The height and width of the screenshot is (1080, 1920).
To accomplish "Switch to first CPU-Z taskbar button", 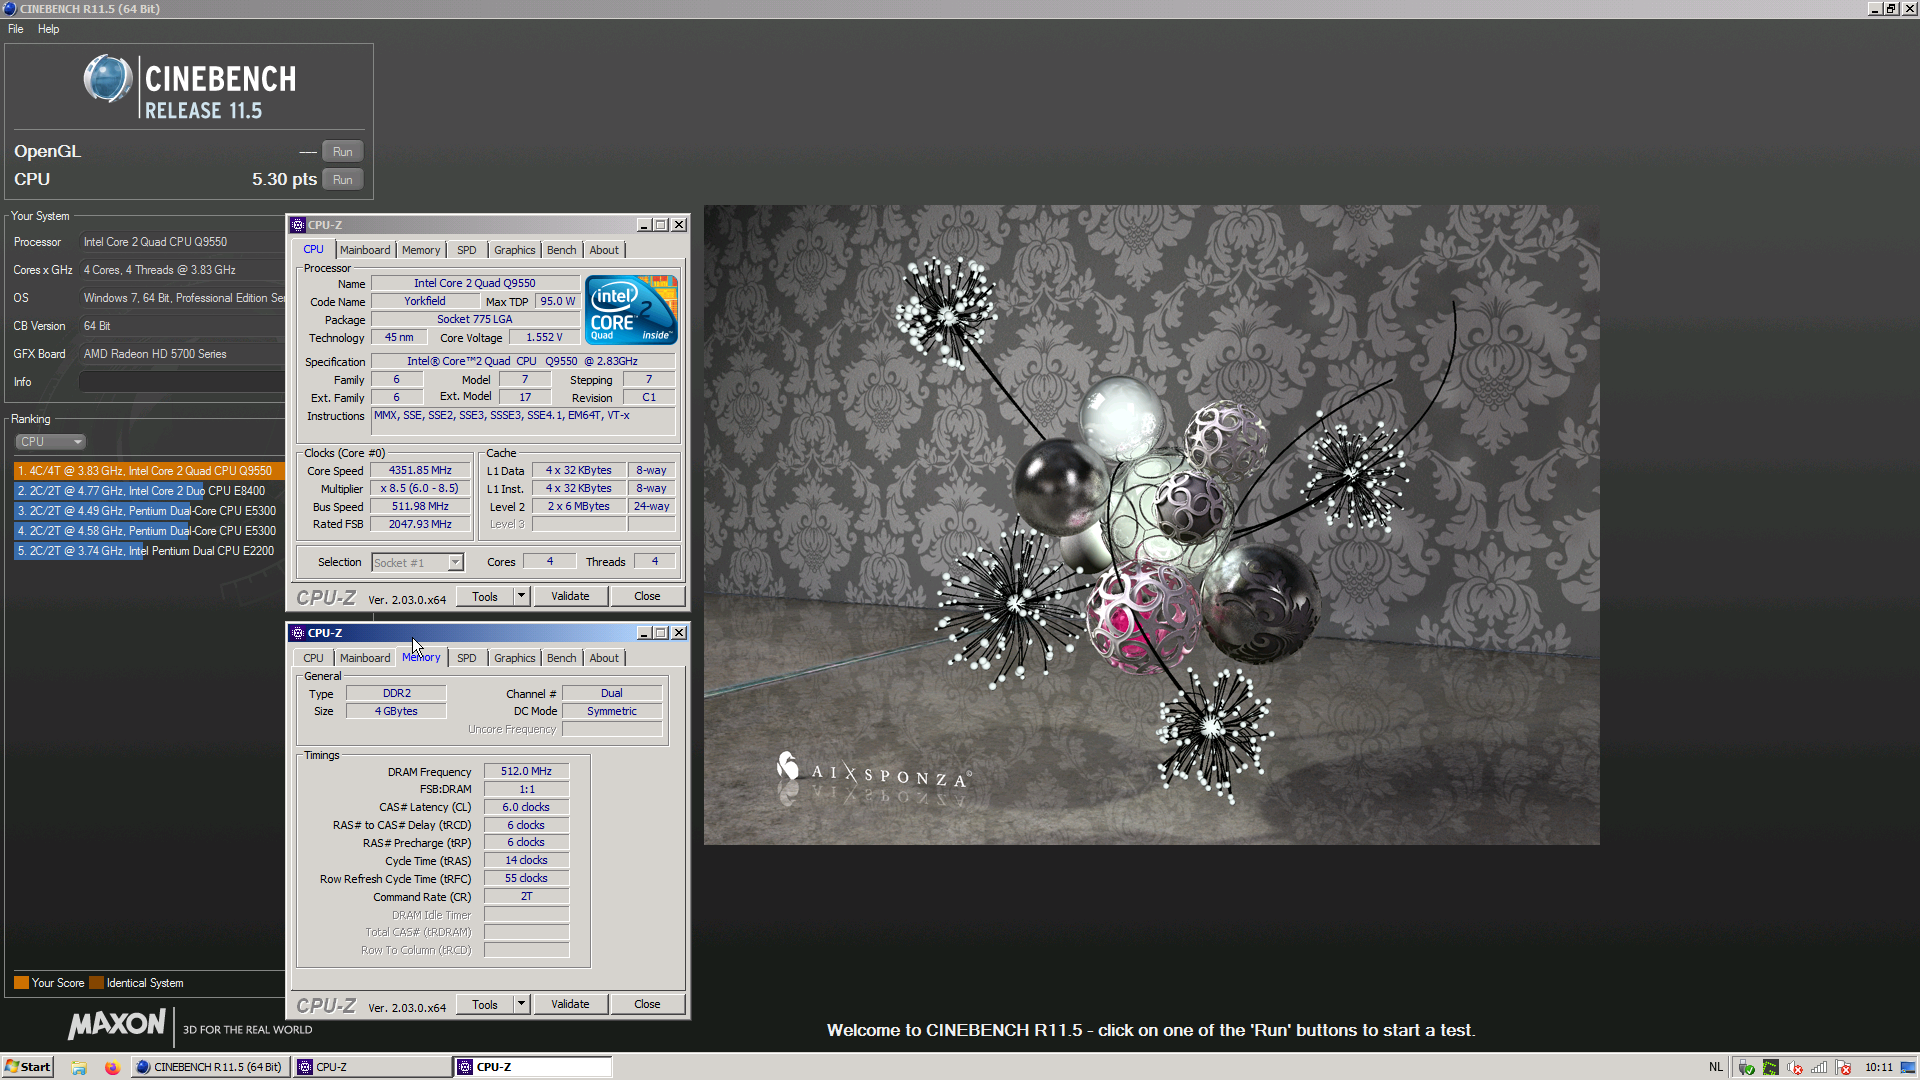I will 371,1067.
